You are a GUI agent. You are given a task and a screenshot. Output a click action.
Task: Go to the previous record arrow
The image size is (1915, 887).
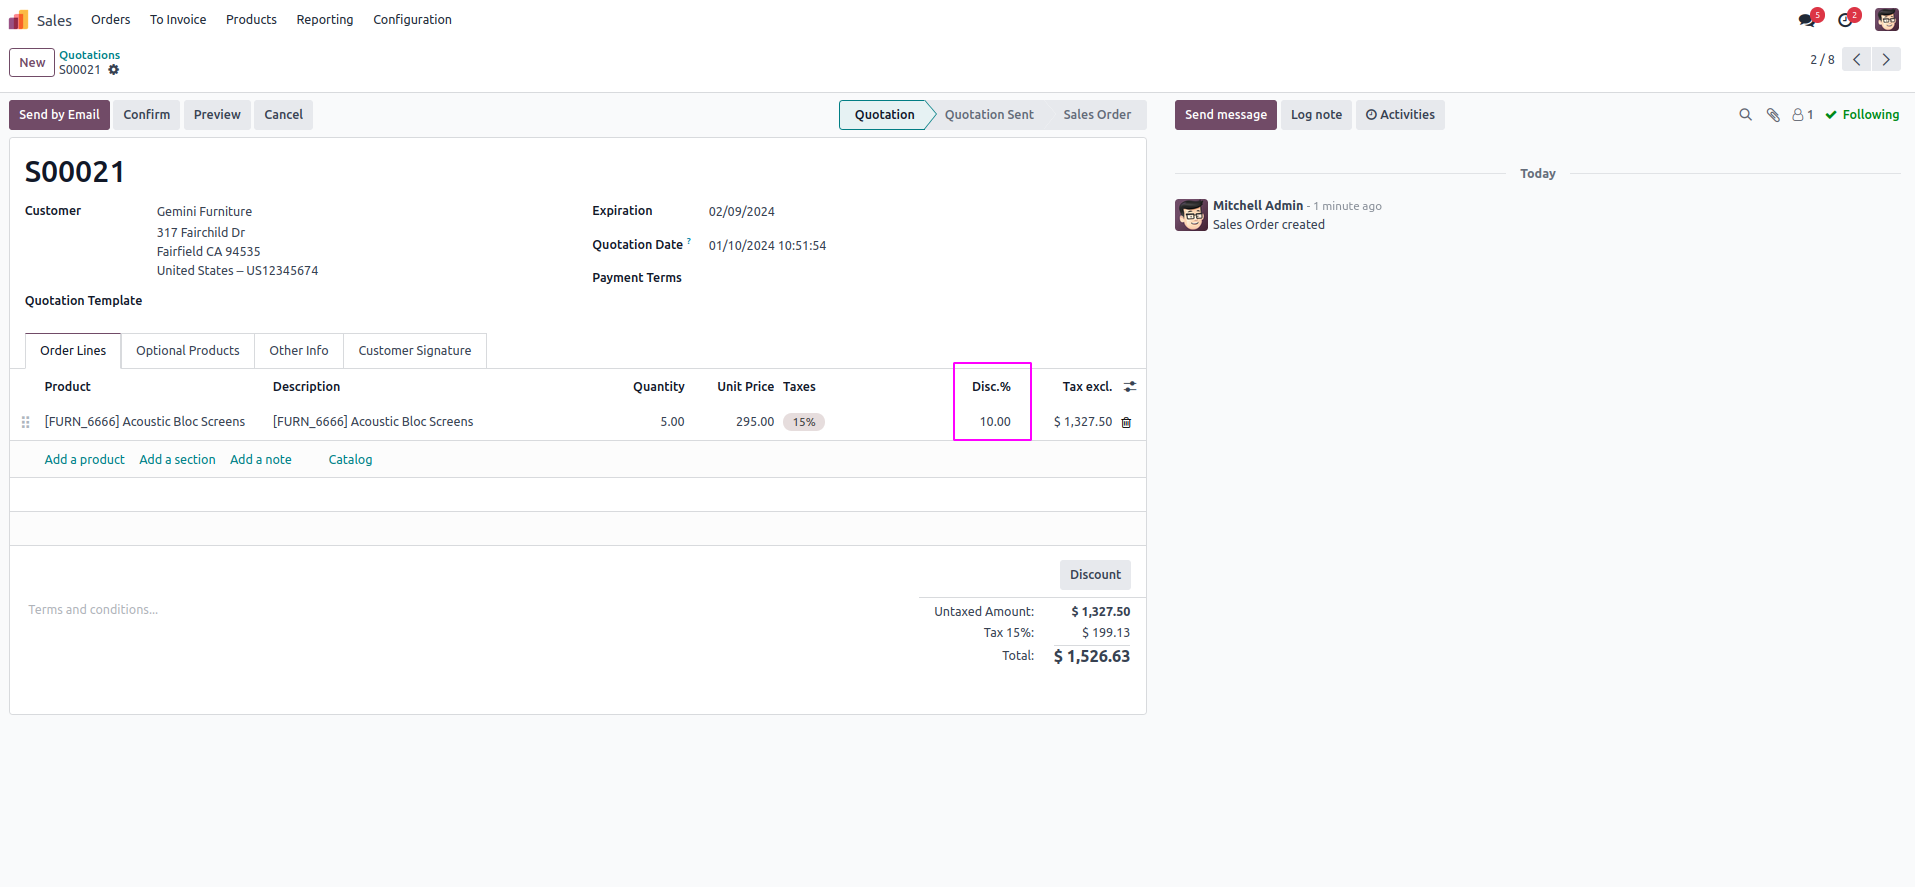point(1857,60)
